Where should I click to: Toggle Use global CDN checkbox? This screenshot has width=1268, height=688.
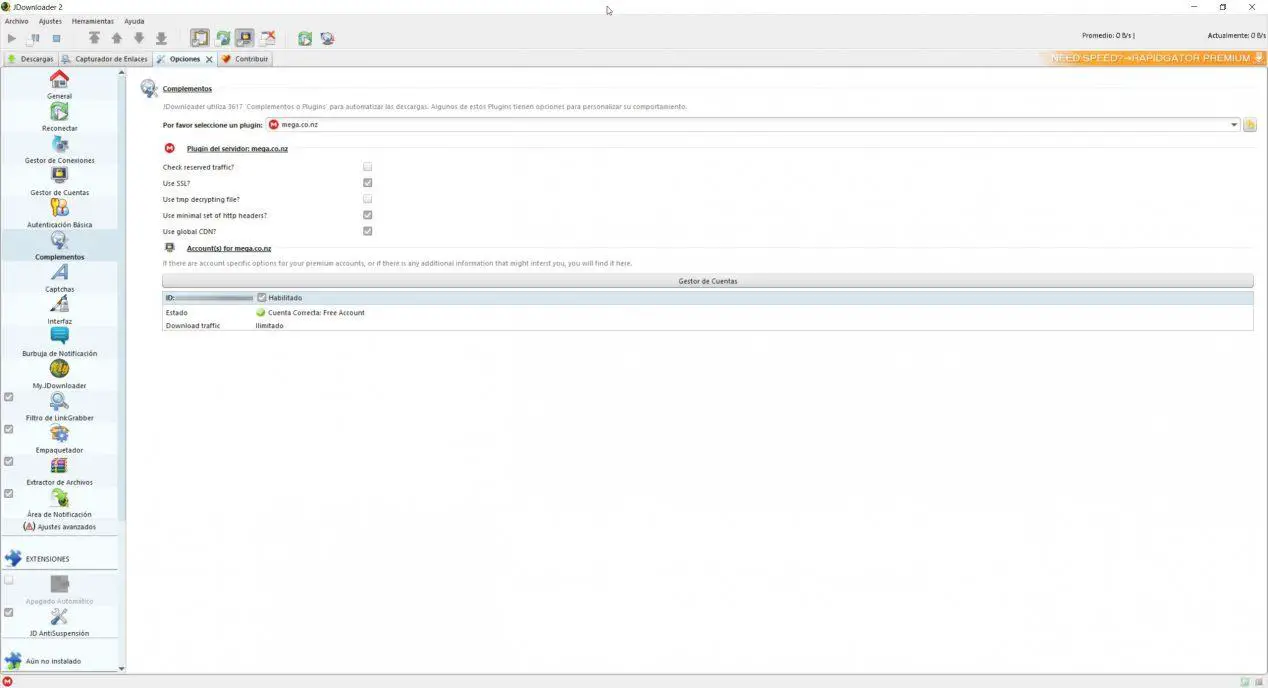click(368, 231)
